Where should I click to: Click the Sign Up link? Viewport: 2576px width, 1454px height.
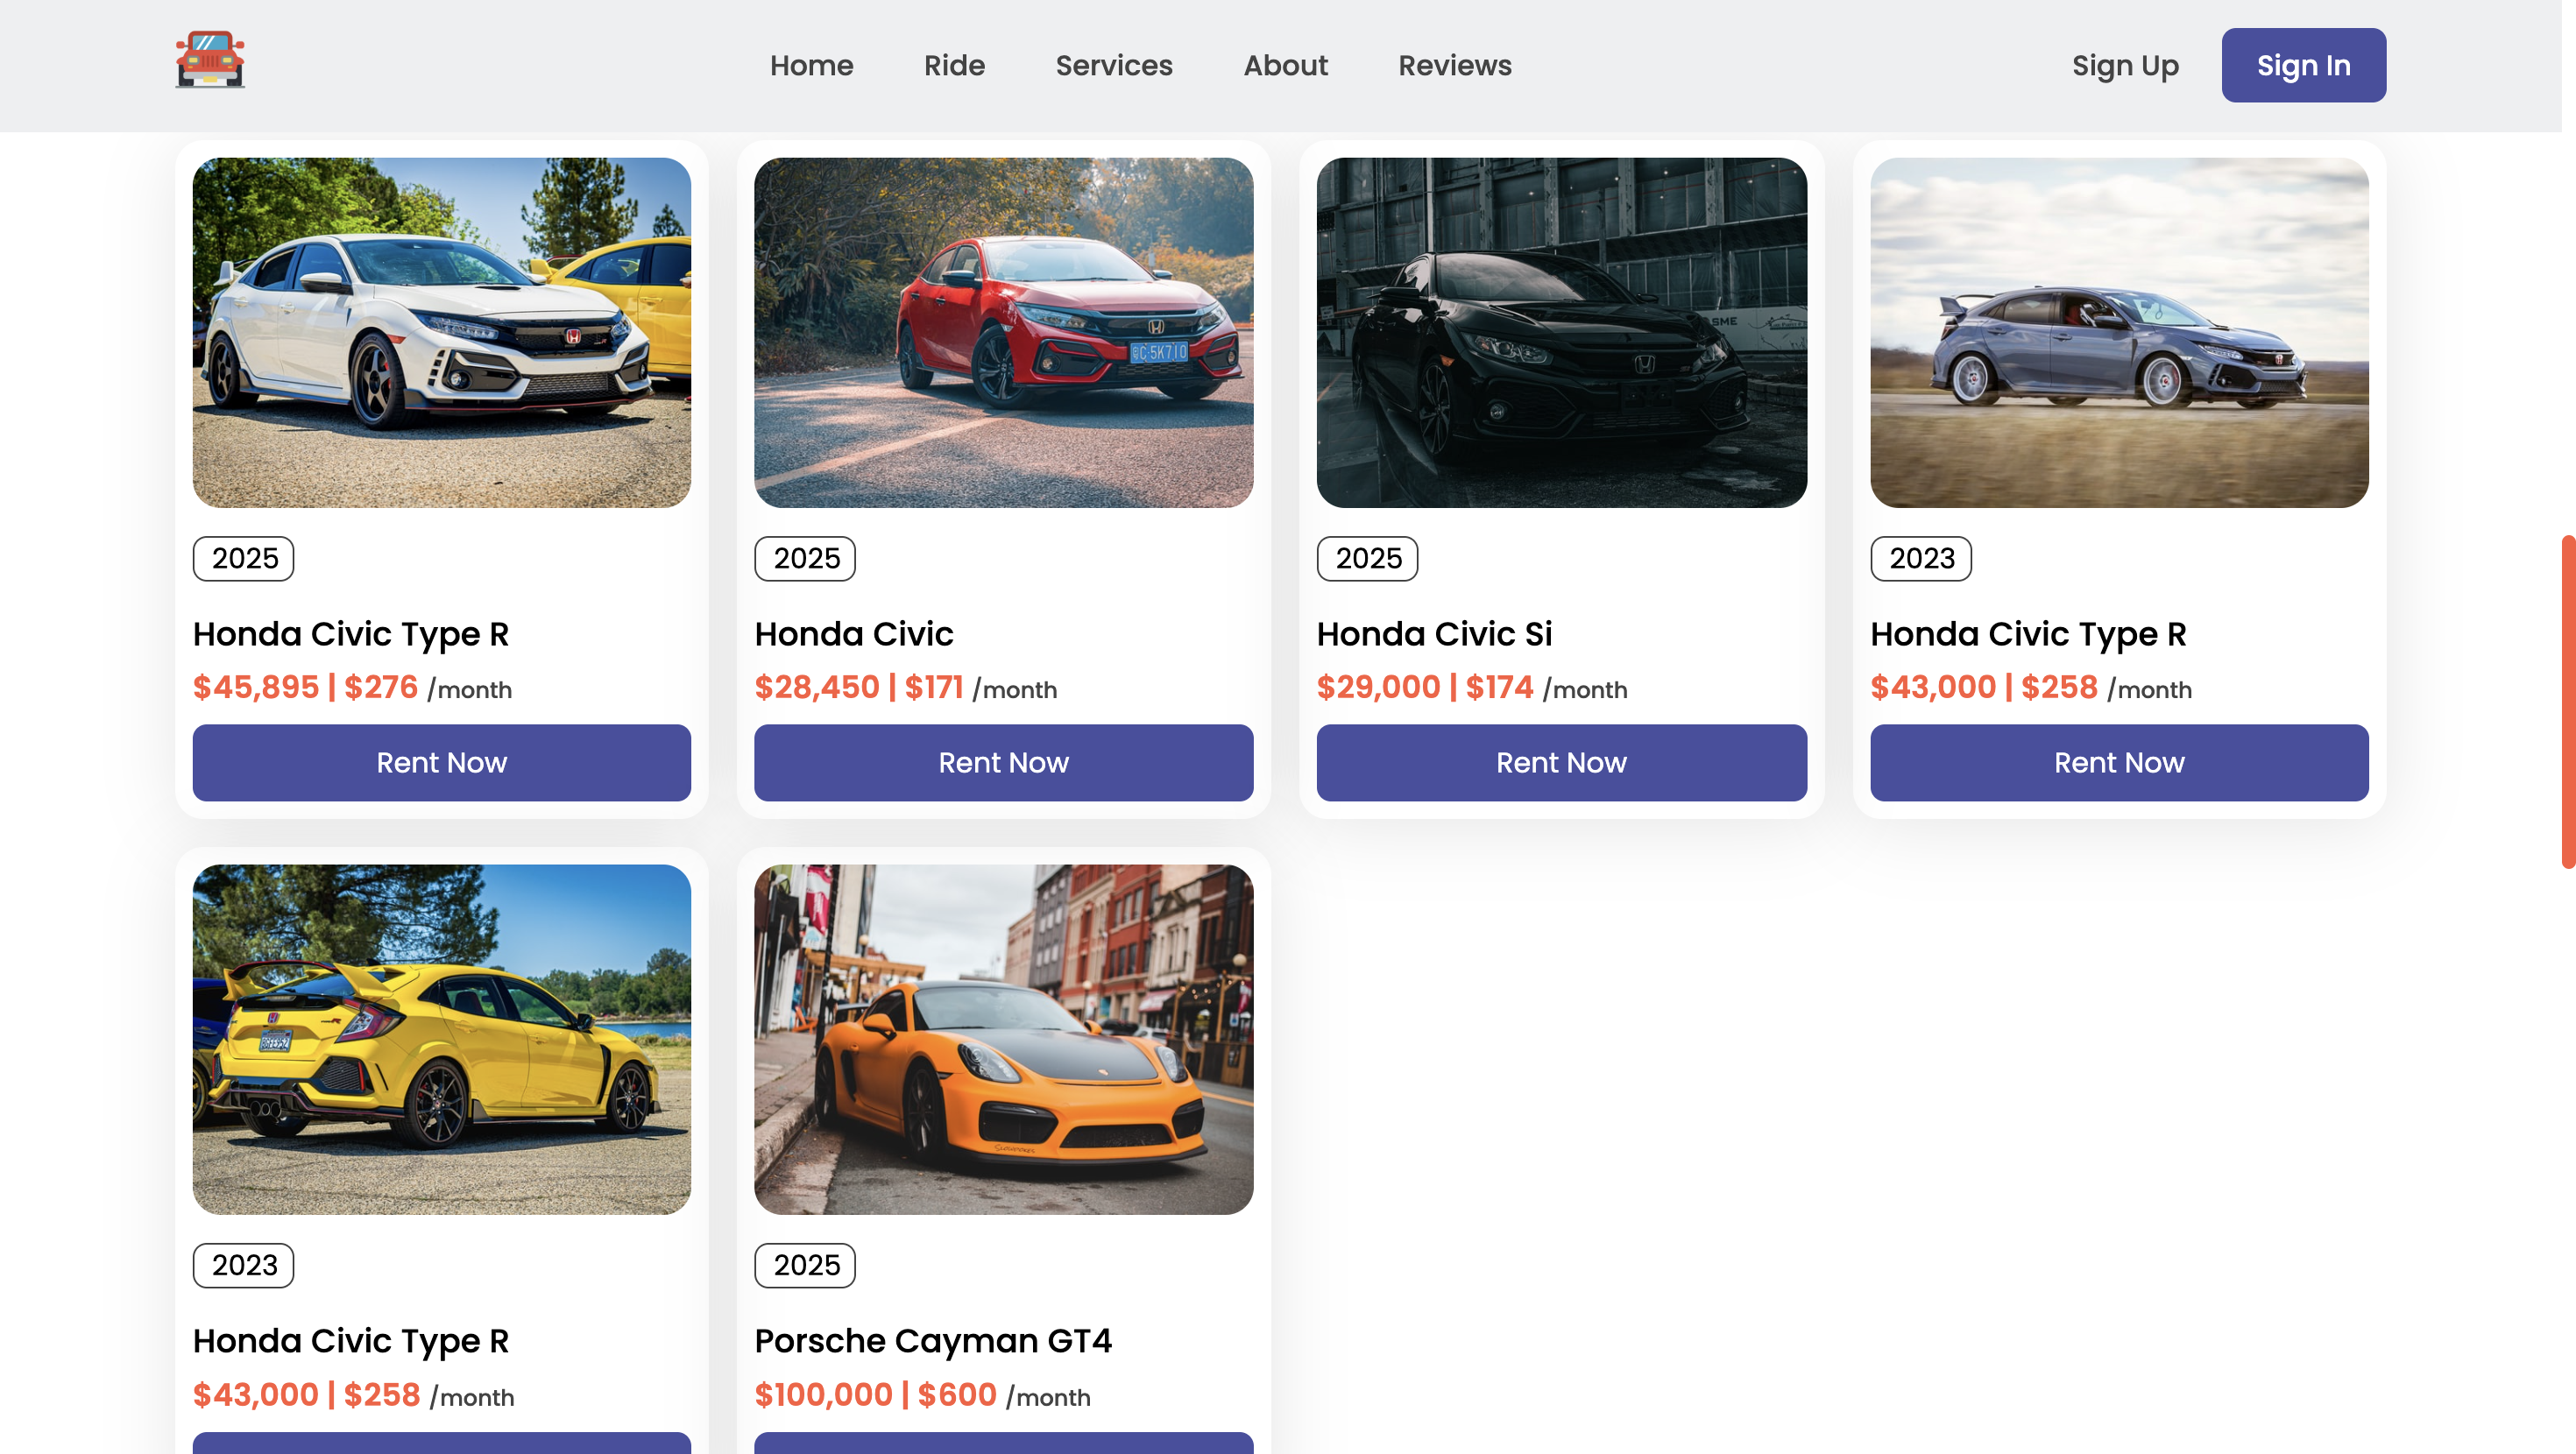click(x=2125, y=65)
